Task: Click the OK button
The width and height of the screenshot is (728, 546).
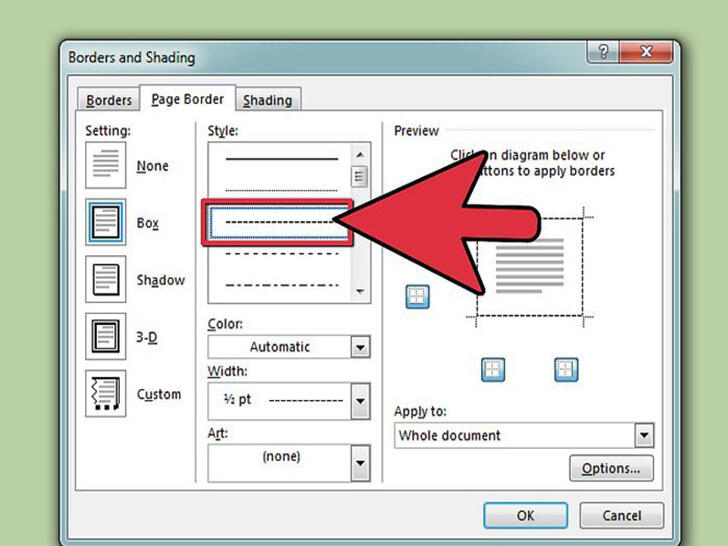Action: (x=525, y=515)
